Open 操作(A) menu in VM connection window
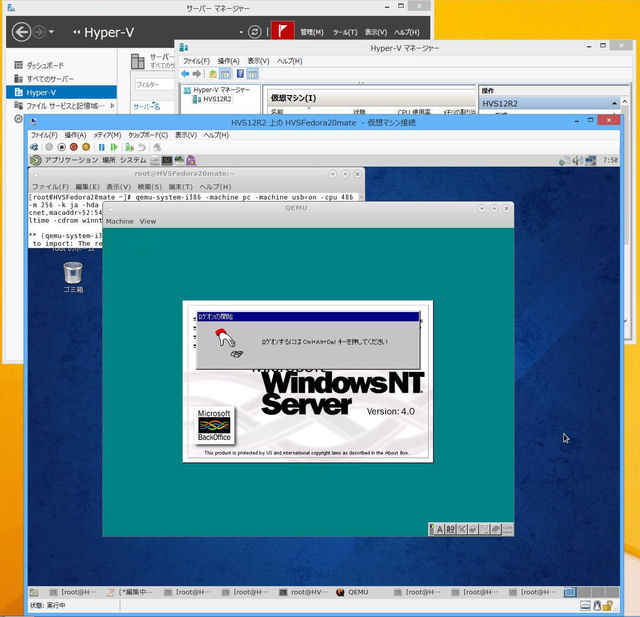 (x=76, y=135)
